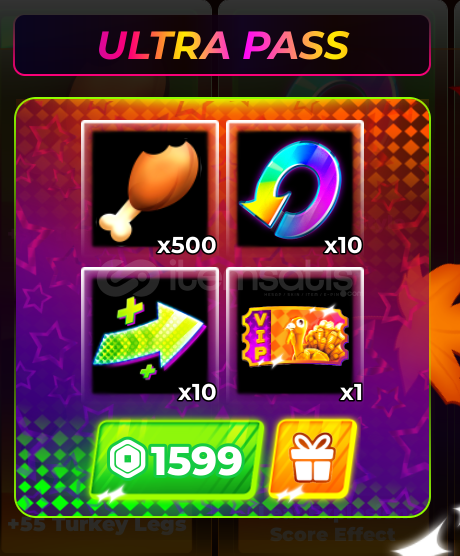Click the turkey picture on the ticket

click(312, 336)
